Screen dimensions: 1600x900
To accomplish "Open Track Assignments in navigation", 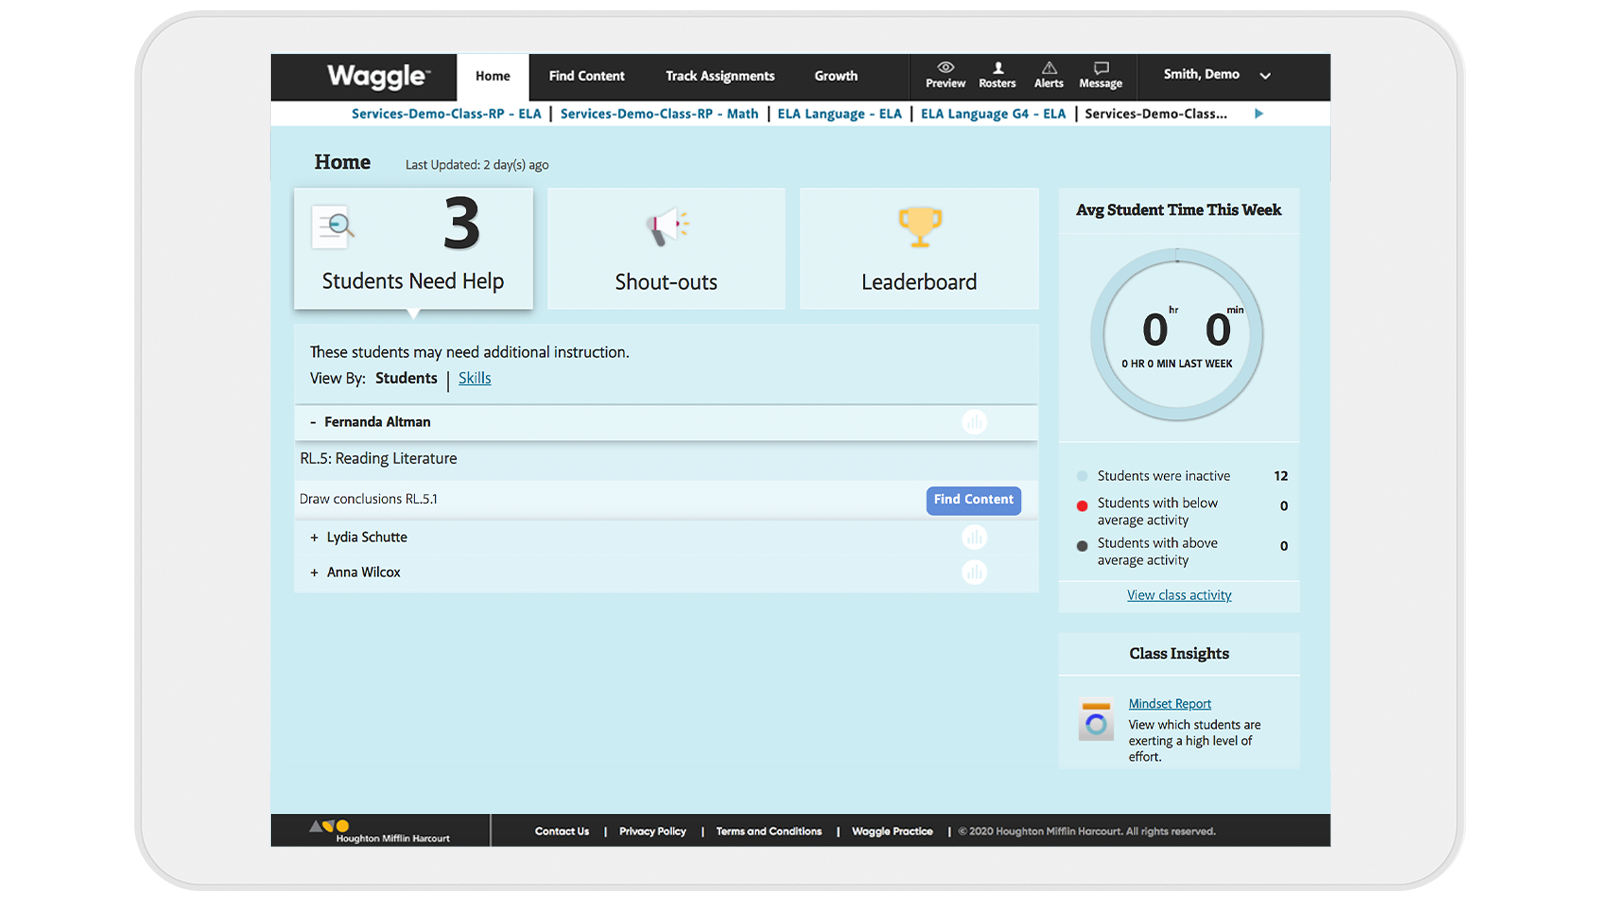I will pos(720,76).
